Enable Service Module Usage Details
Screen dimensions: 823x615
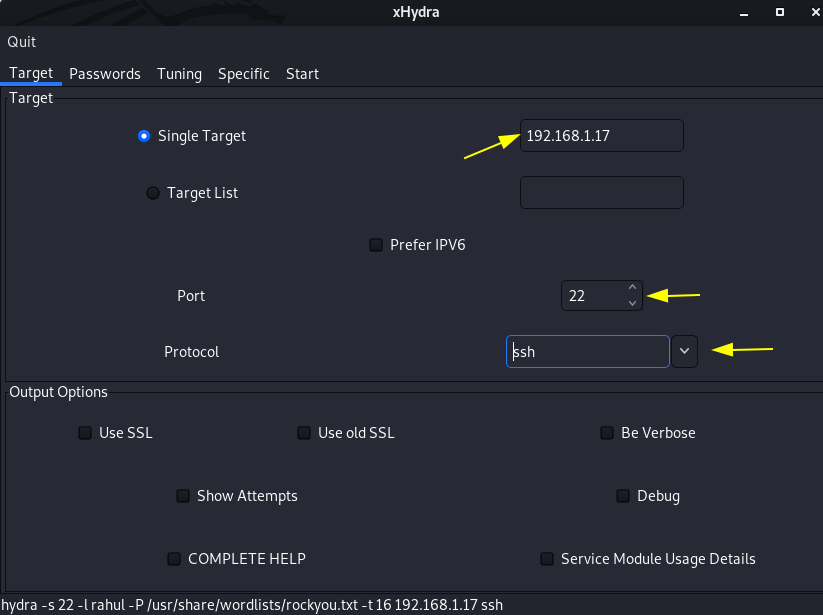coord(547,559)
